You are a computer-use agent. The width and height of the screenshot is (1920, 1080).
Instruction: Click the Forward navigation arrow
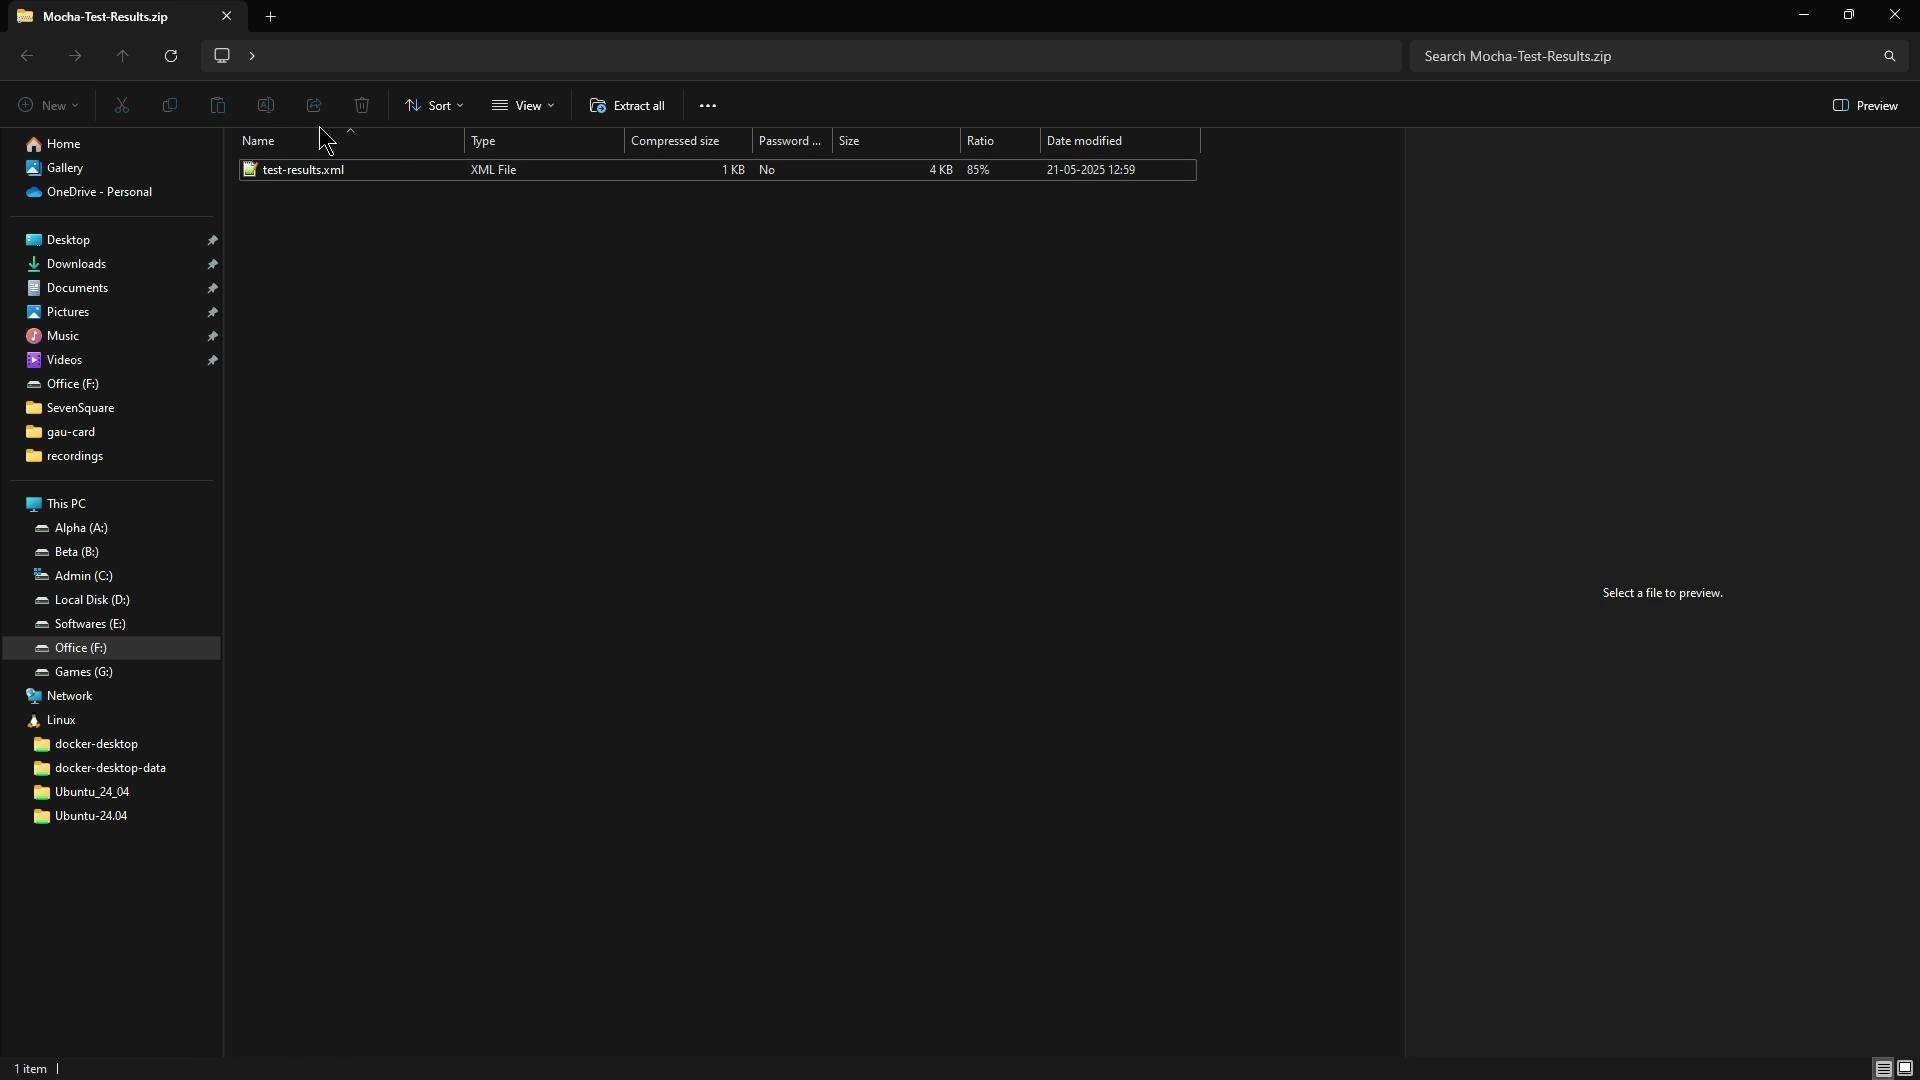75,56
